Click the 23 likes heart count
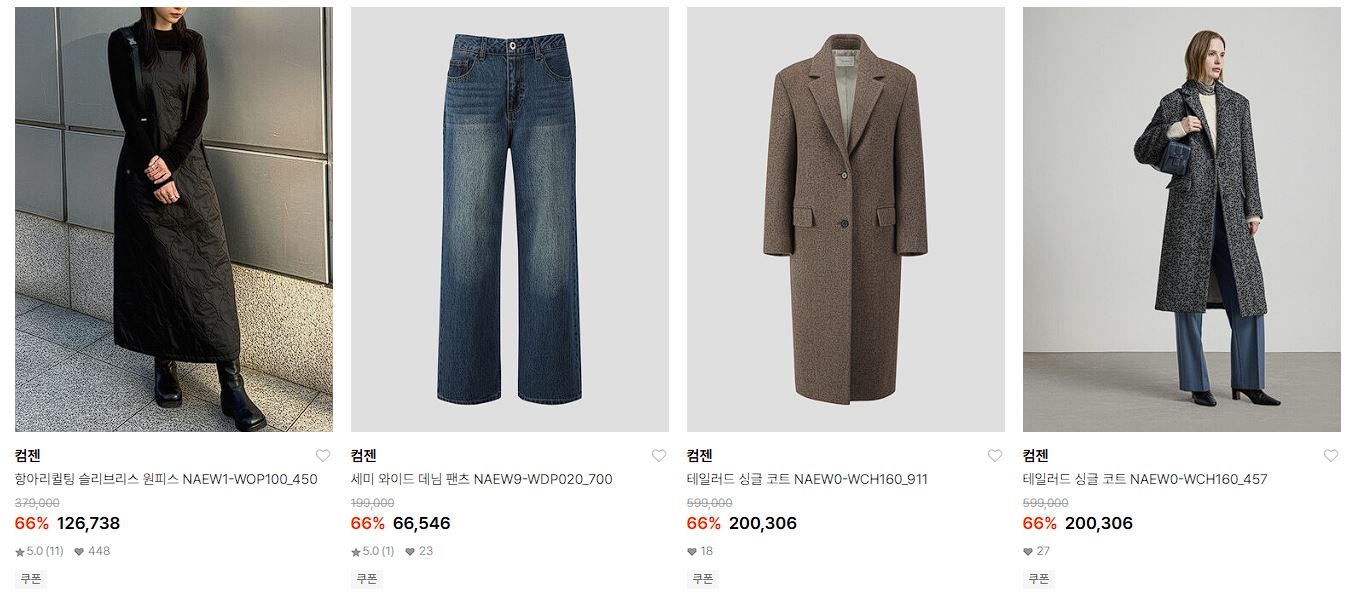 (419, 551)
